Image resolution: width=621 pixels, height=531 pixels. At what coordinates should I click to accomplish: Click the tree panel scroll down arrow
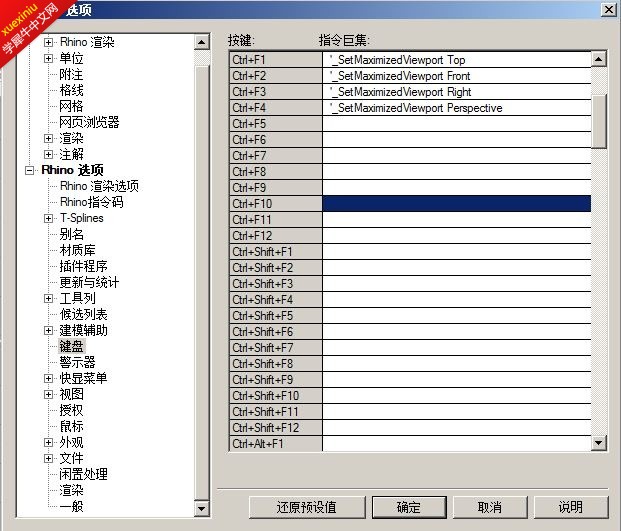pyautogui.click(x=202, y=508)
